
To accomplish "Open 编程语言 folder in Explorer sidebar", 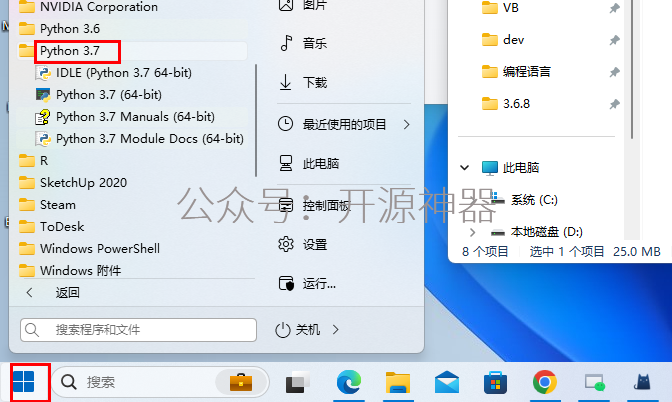I will (516, 72).
